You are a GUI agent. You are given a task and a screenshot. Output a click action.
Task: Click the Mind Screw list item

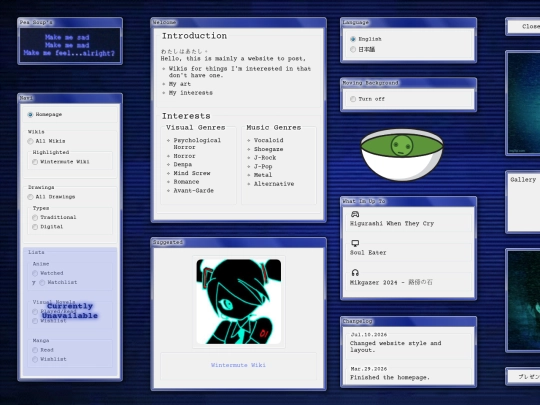pos(192,173)
